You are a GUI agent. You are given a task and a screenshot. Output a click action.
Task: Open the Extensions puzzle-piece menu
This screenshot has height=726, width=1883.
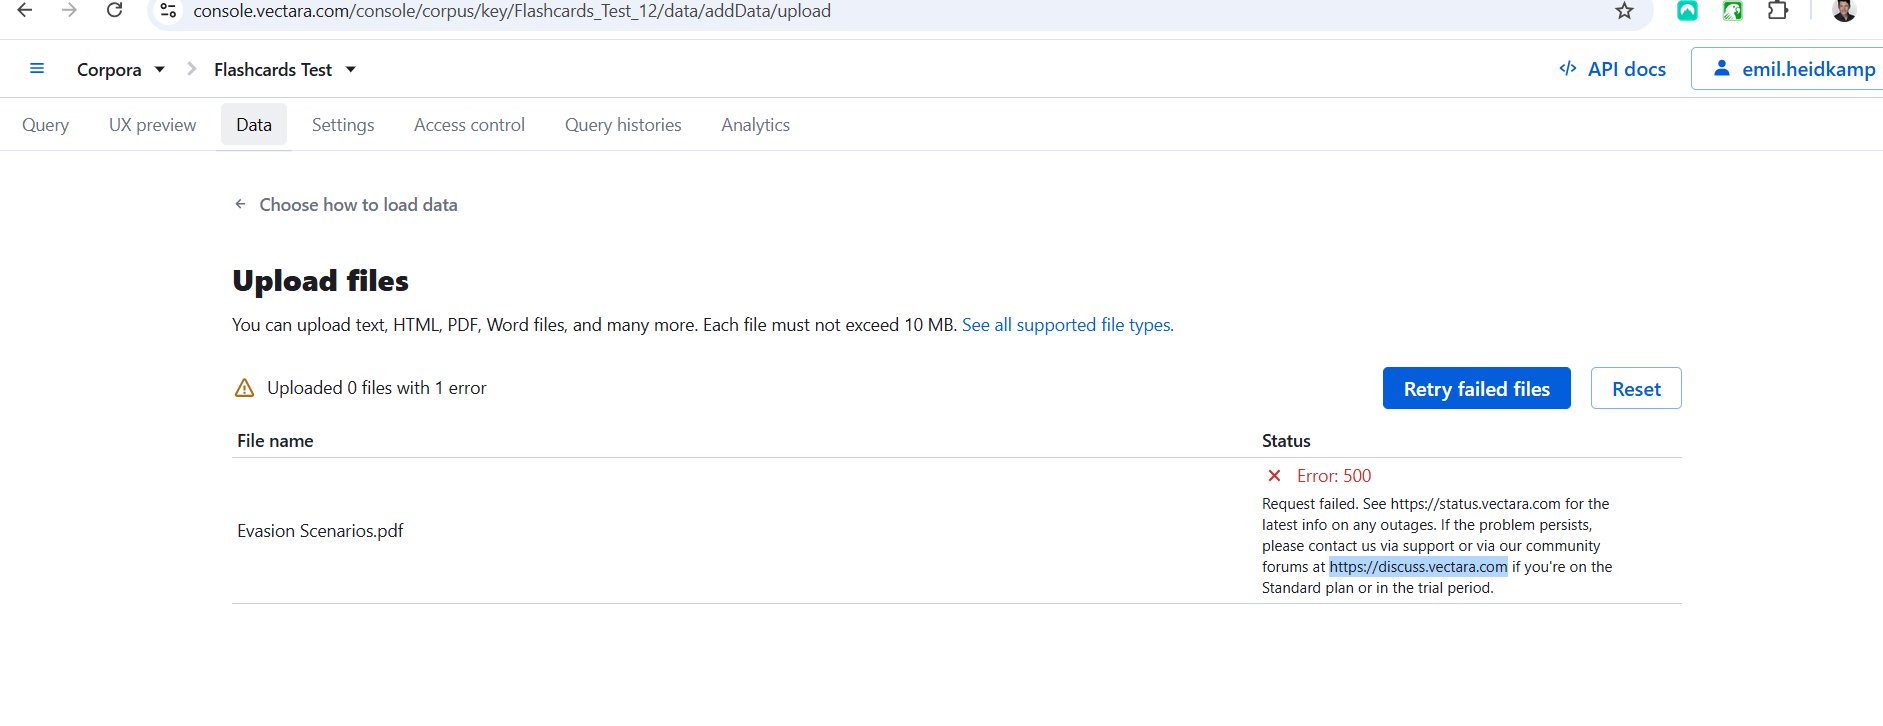[1778, 11]
